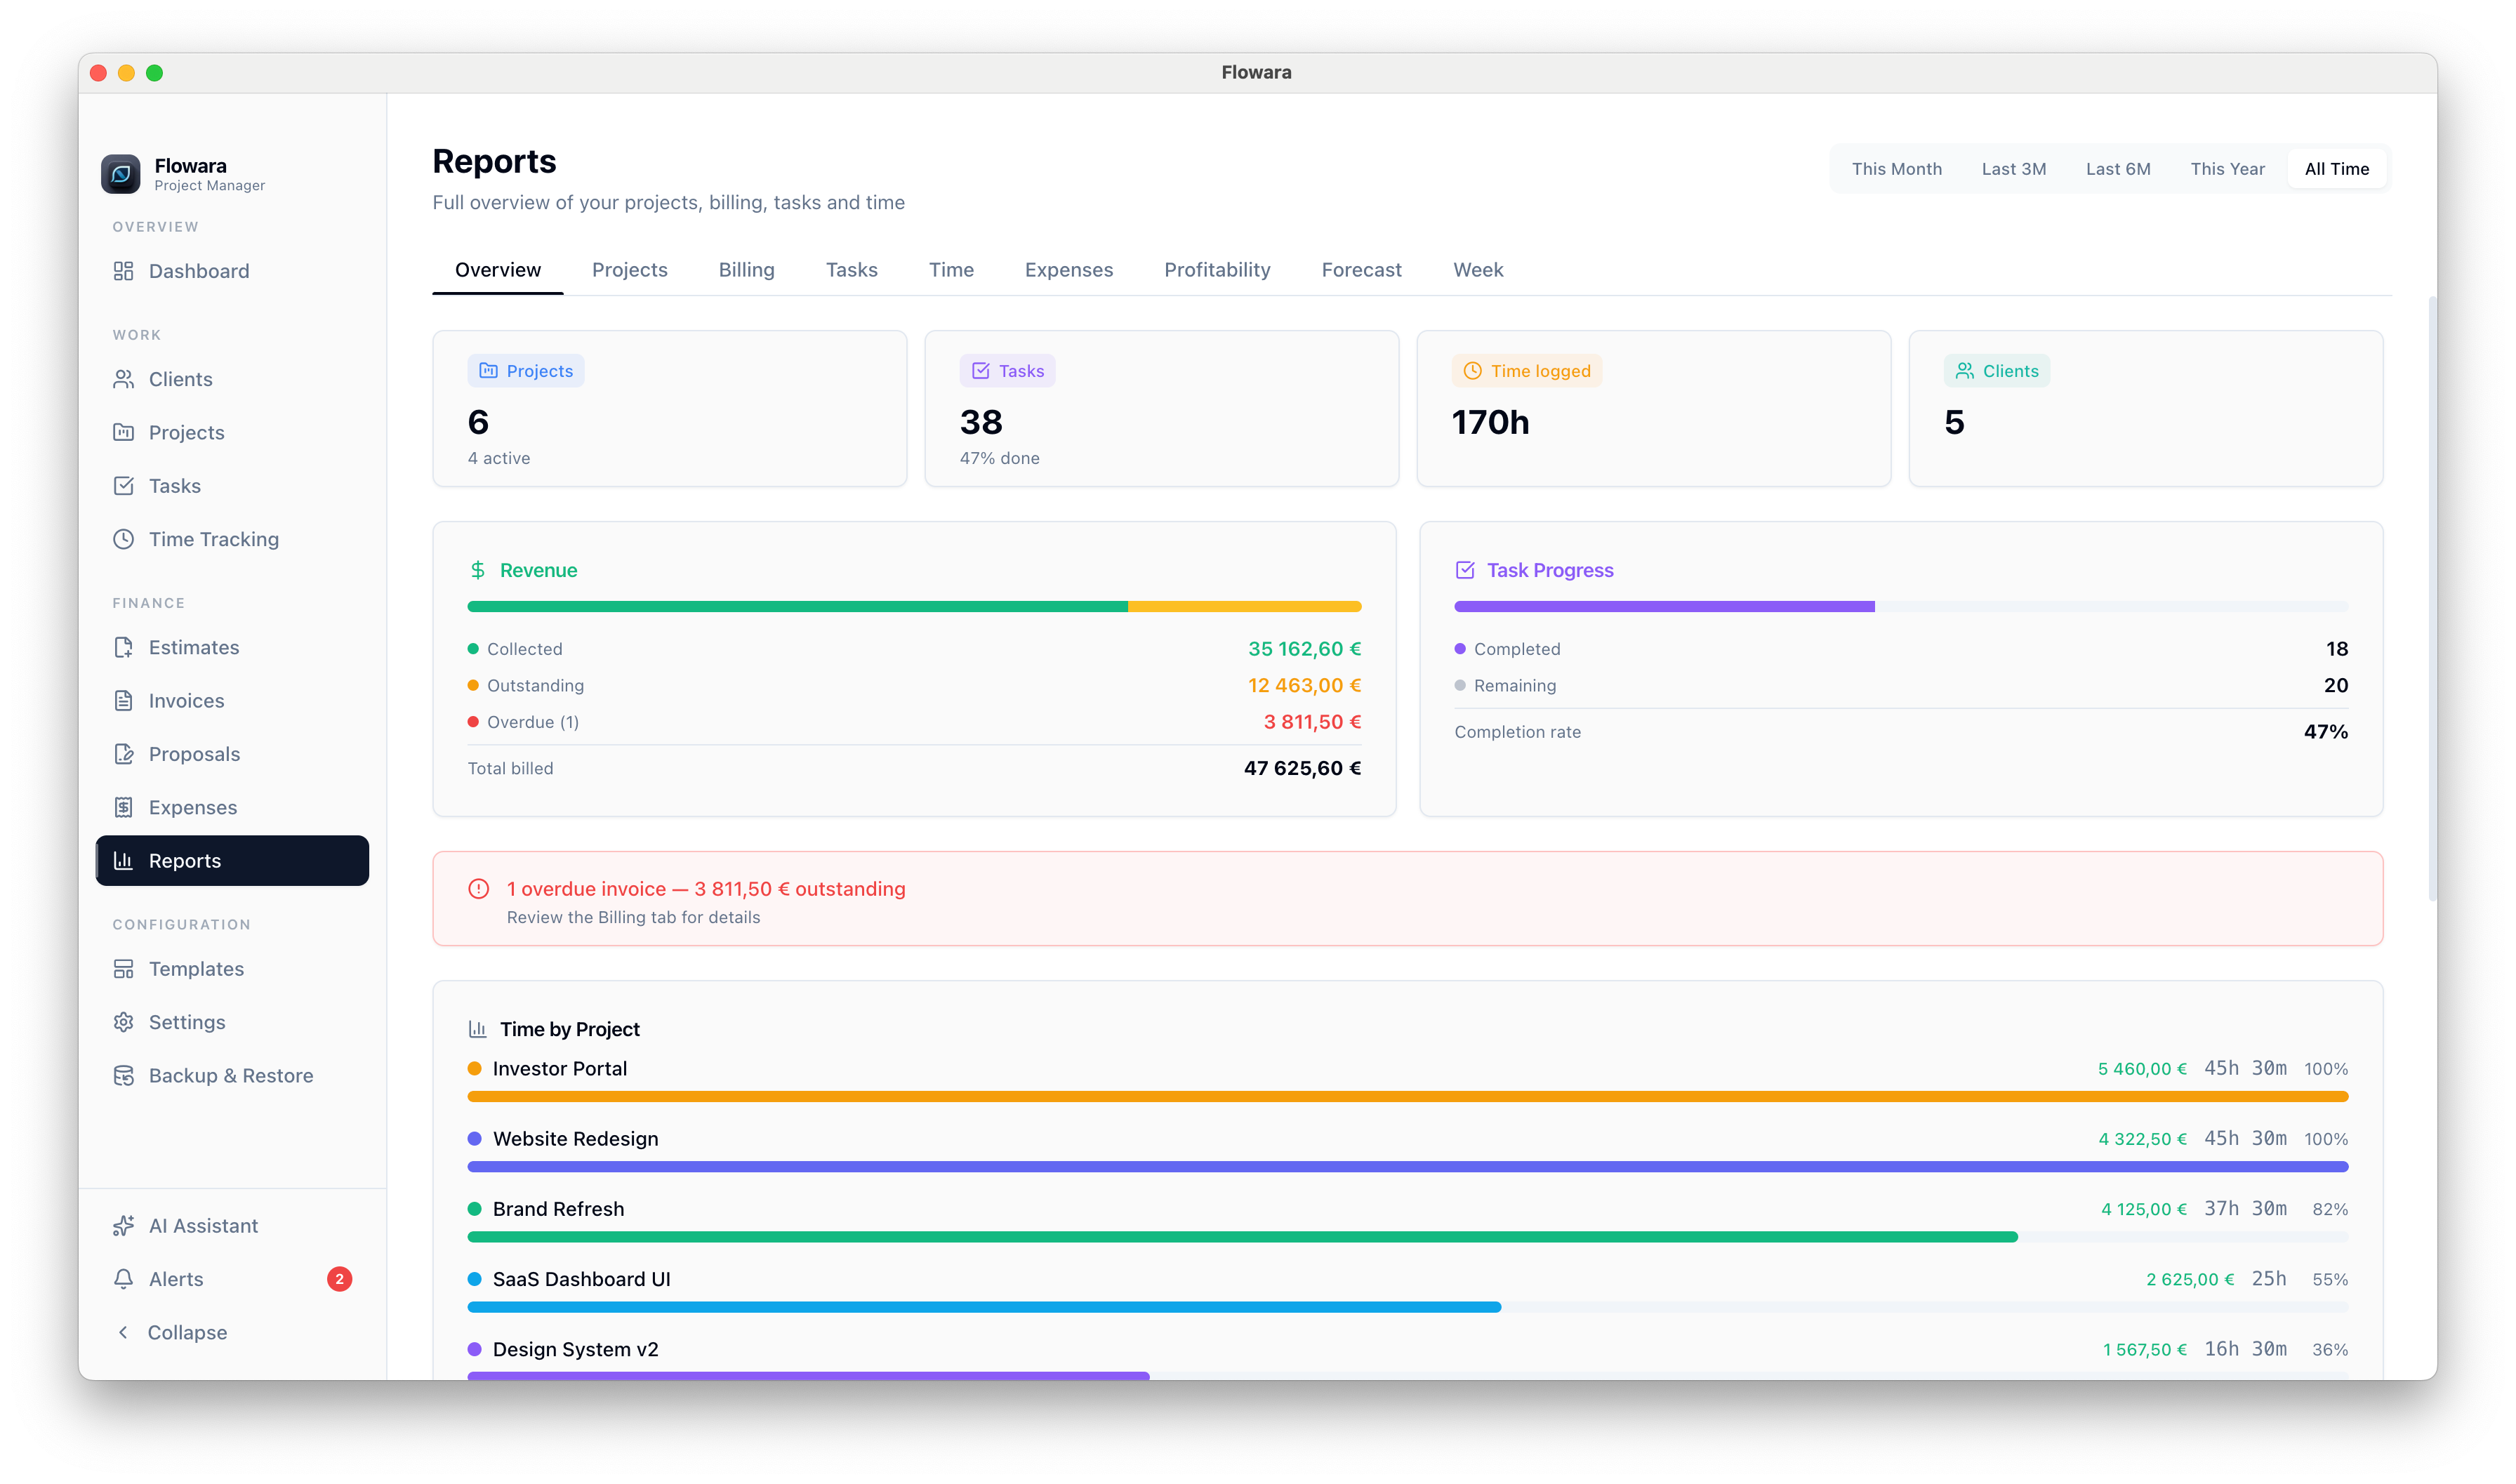
Task: Select the Last 6M time range
Action: 2118,169
